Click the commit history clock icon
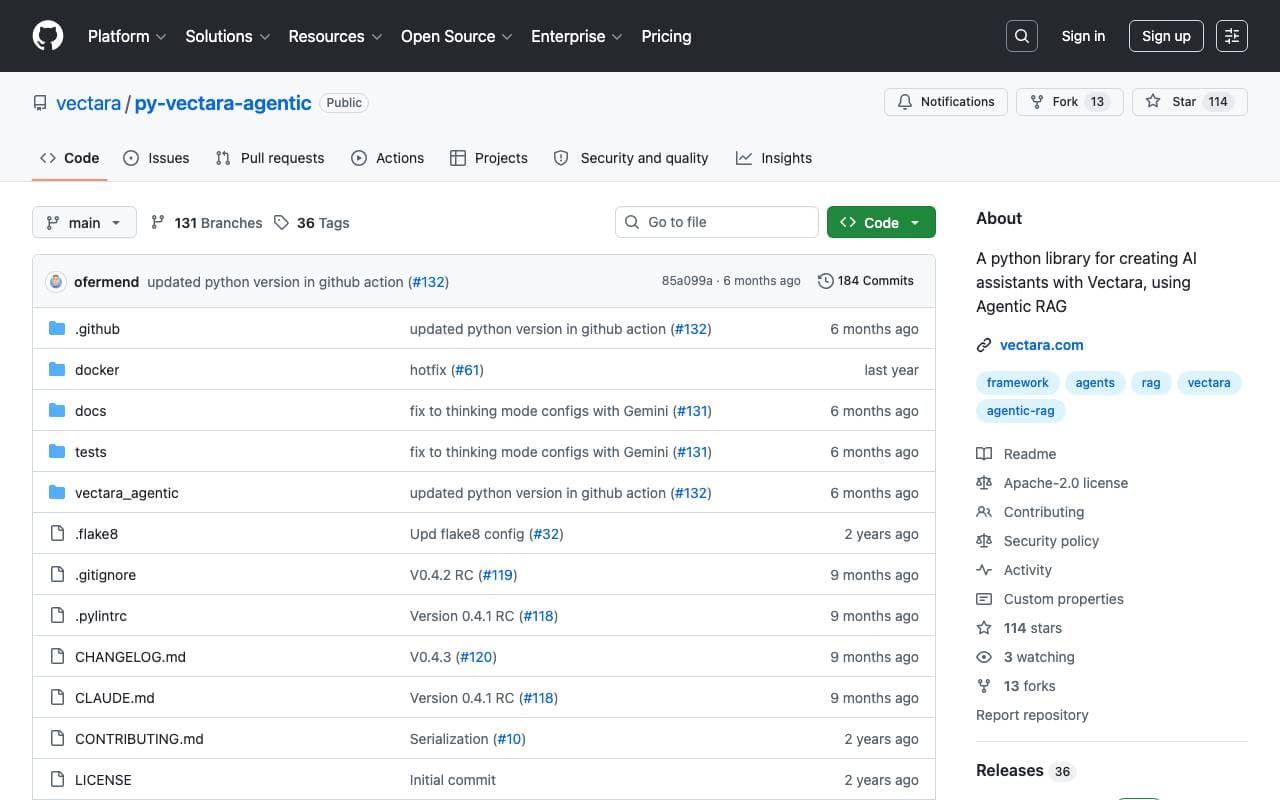Image resolution: width=1280 pixels, height=800 pixels. 826,281
